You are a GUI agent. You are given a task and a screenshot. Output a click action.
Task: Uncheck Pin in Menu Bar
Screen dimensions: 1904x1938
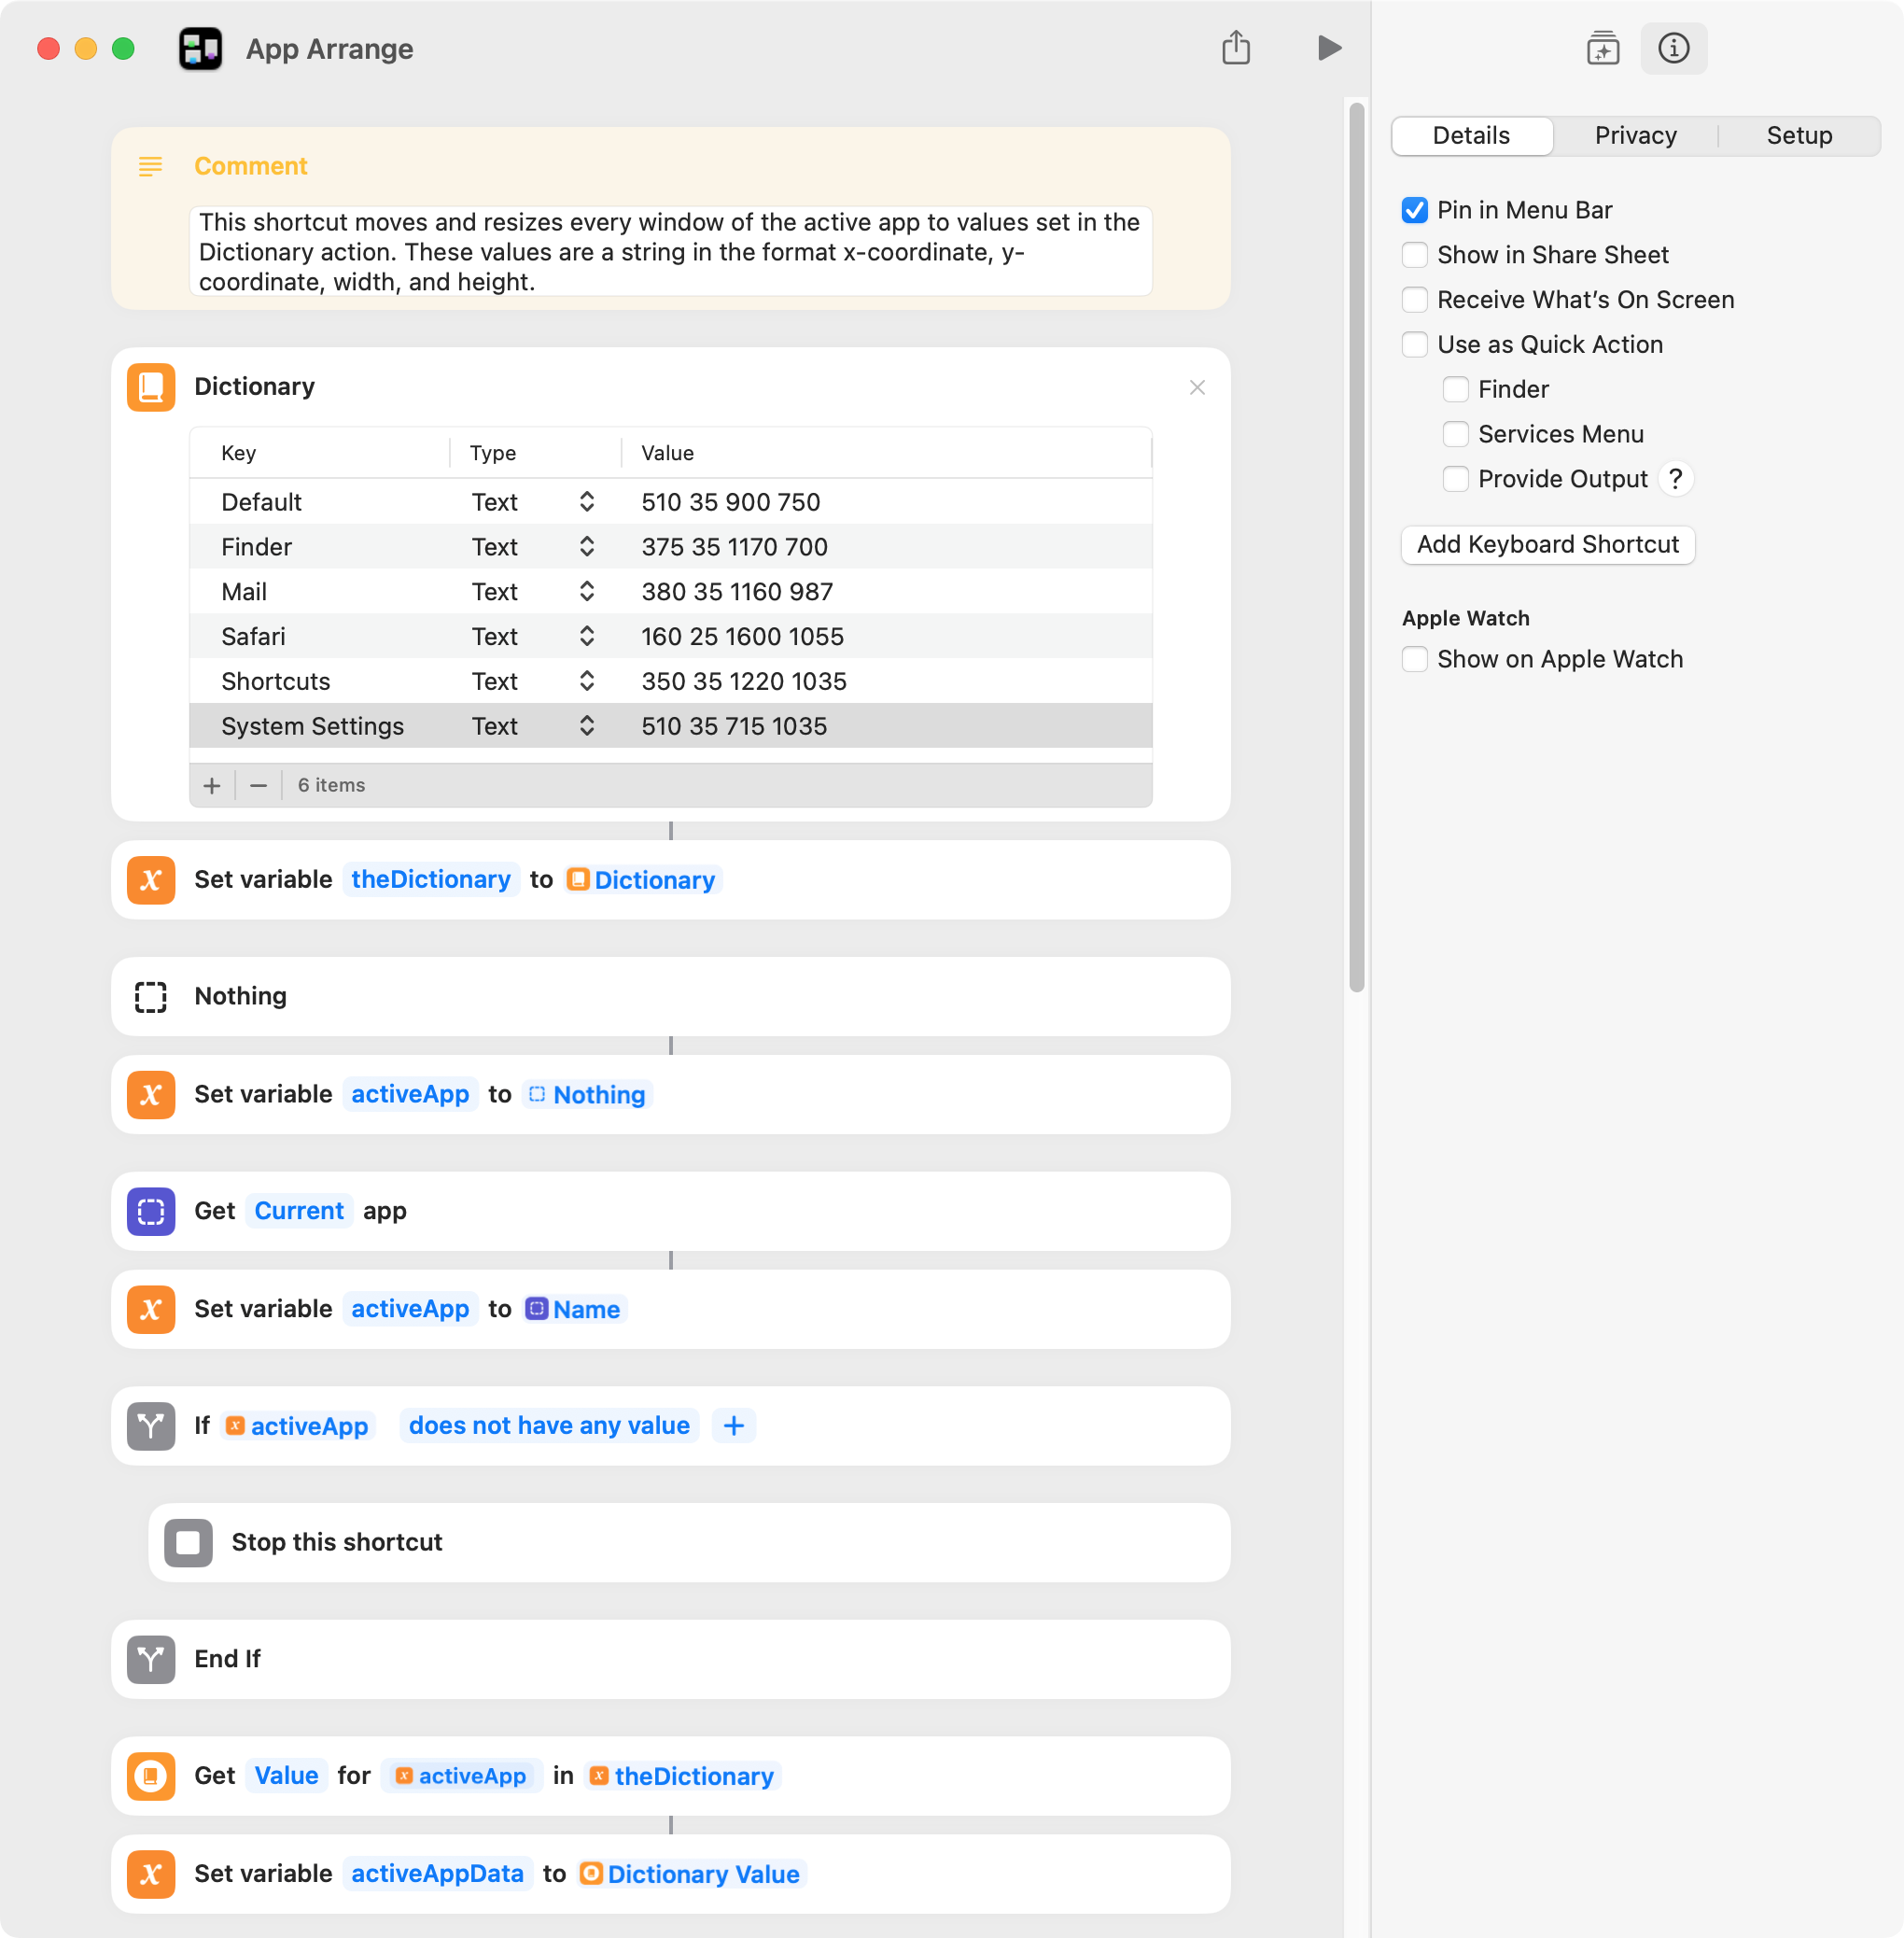coord(1414,210)
